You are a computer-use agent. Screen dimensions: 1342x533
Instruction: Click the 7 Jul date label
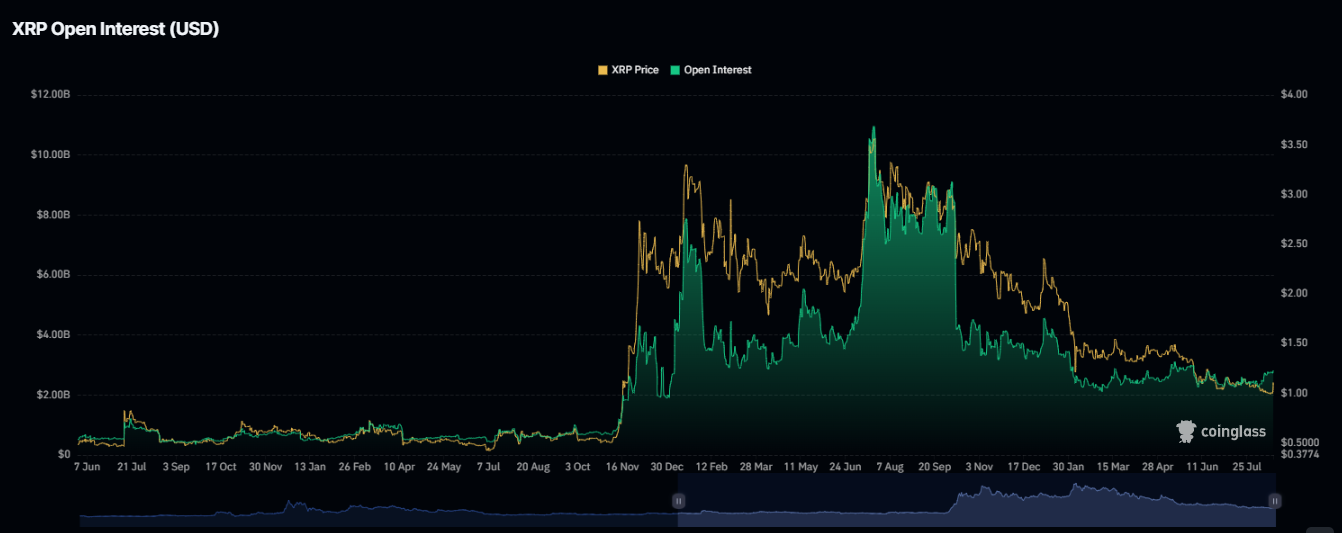point(489,467)
